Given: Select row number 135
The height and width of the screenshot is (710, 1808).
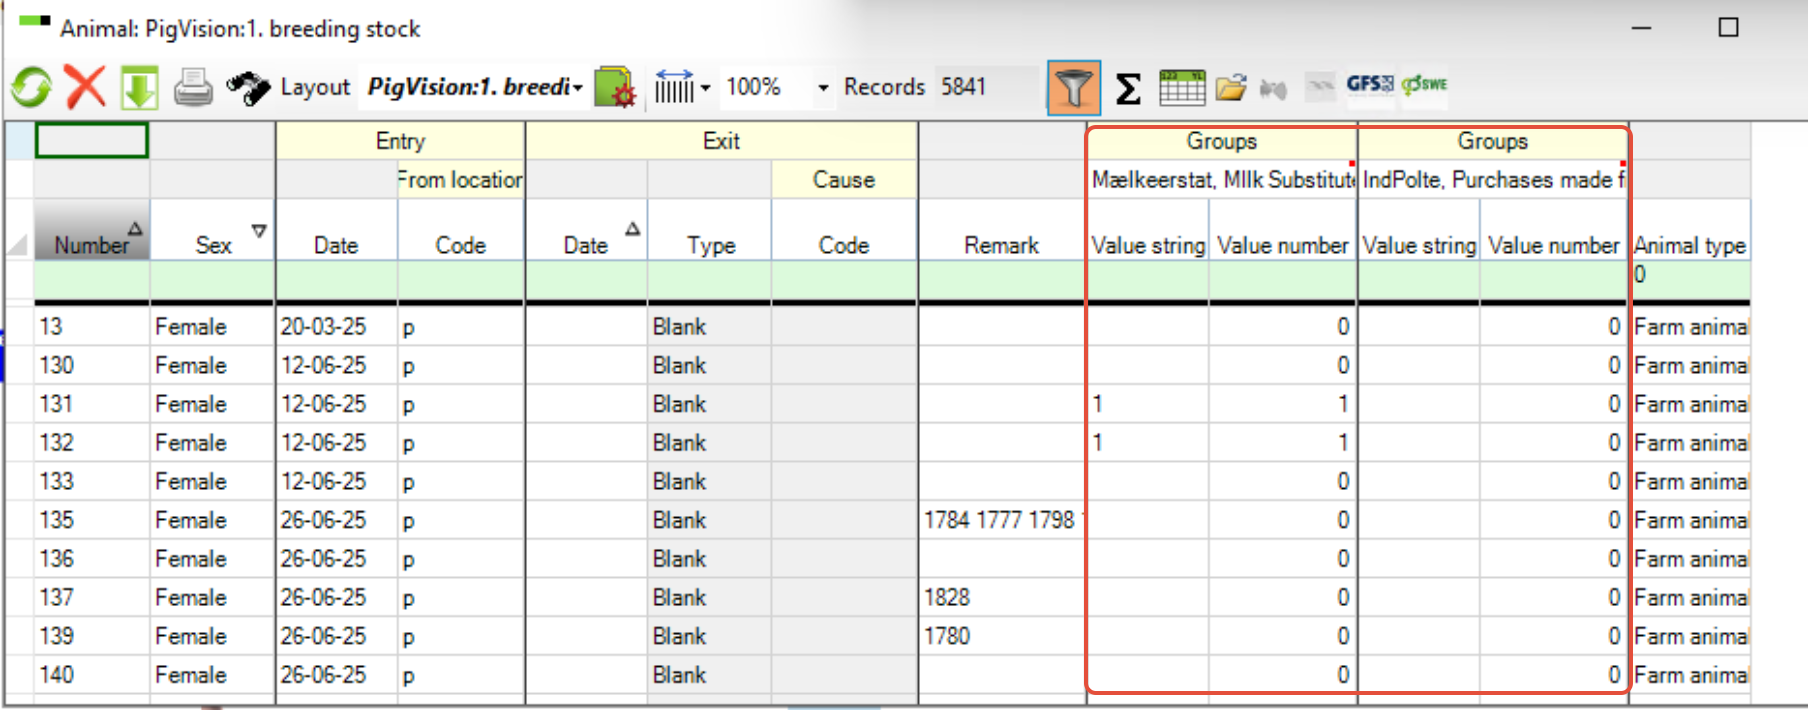Looking at the screenshot, I should click(92, 520).
